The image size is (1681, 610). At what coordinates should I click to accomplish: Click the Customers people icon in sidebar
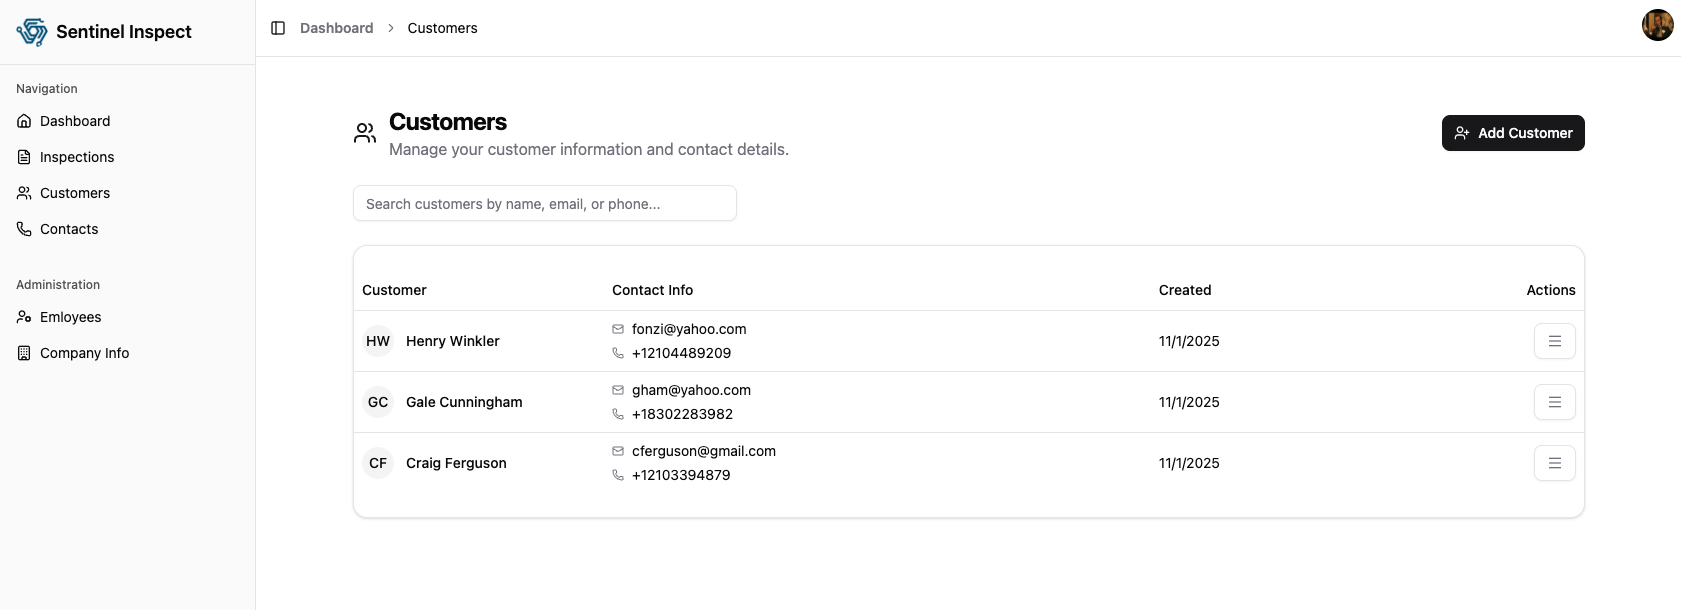click(24, 193)
